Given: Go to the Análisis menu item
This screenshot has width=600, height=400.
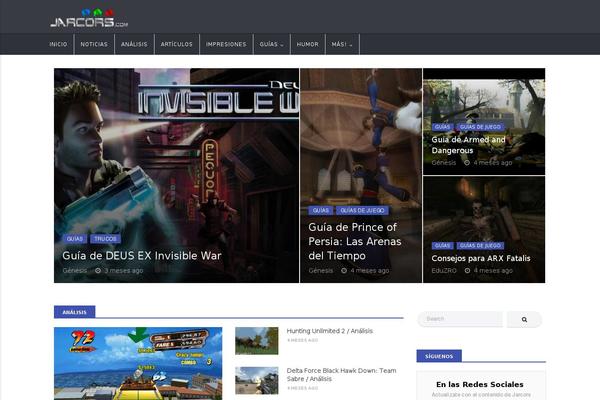Looking at the screenshot, I should pos(134,44).
